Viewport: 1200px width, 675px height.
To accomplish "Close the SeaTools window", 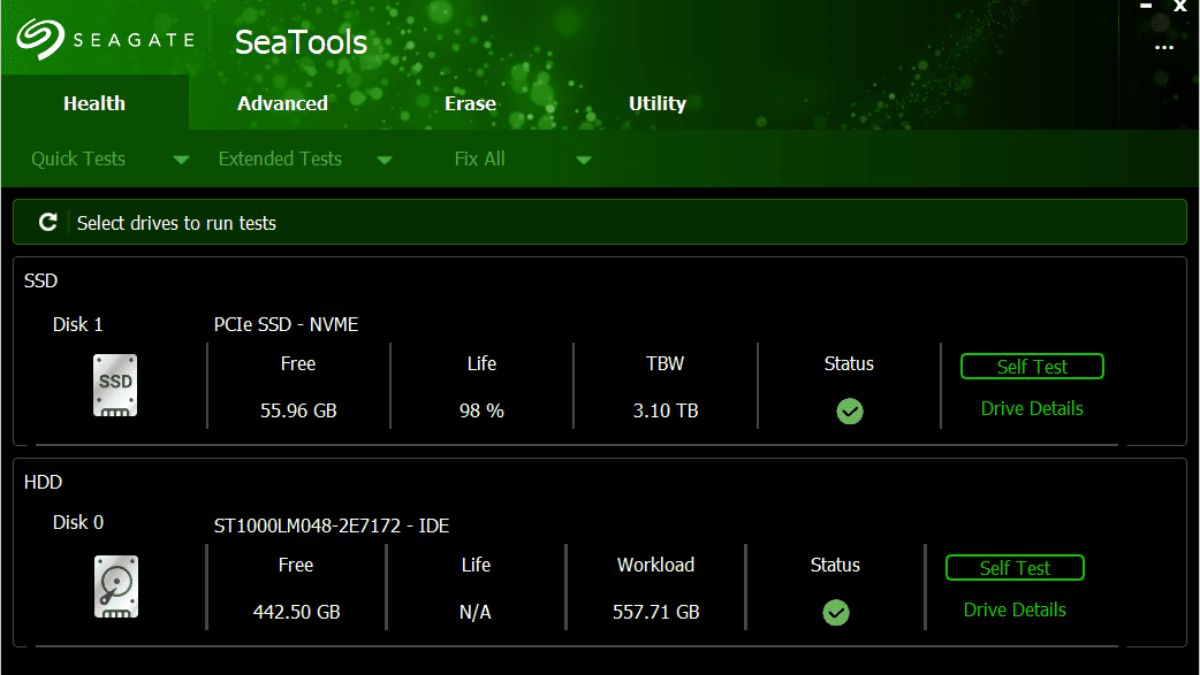I will (x=1180, y=7).
